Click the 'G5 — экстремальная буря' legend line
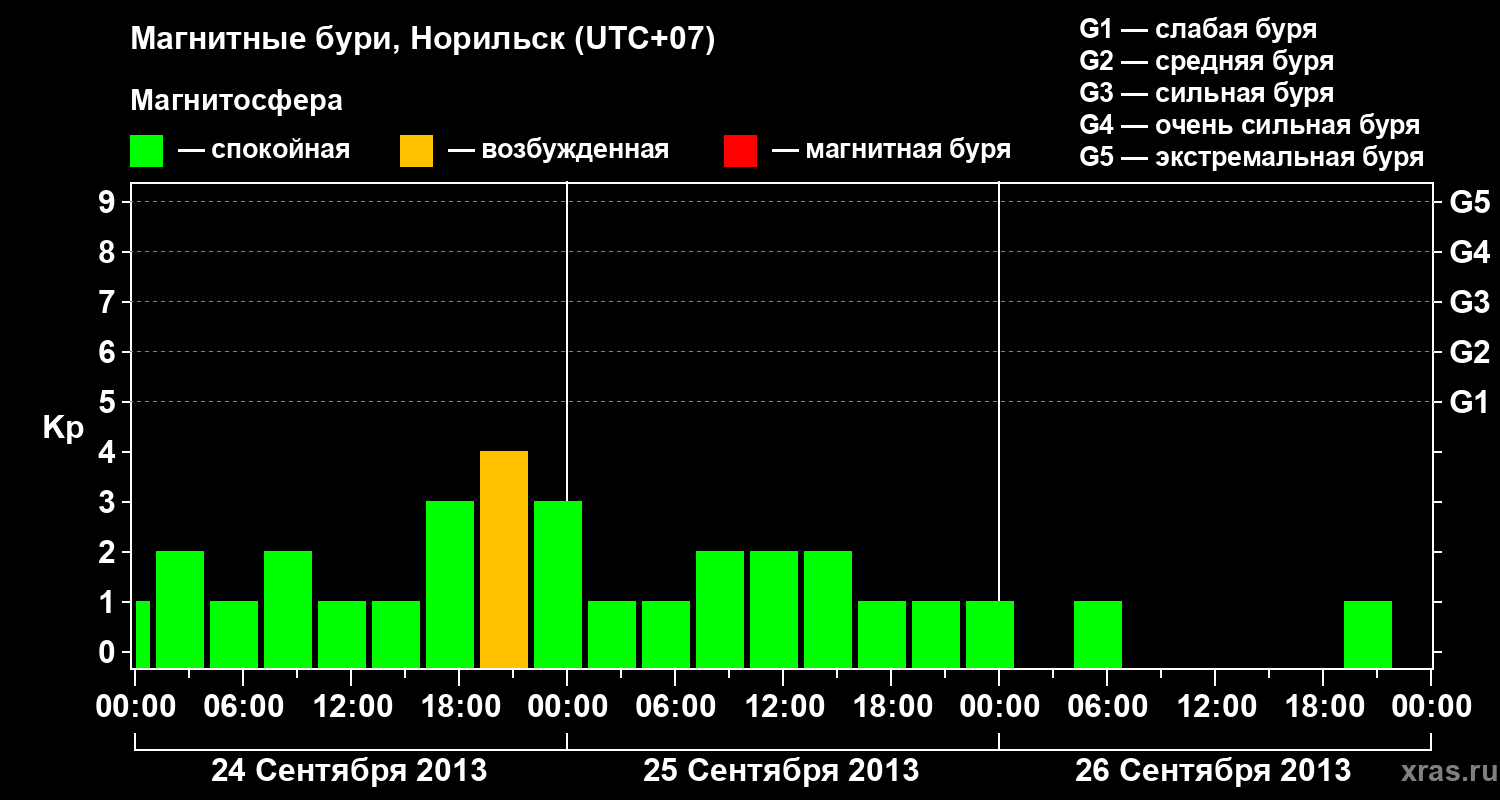 pos(1252,157)
